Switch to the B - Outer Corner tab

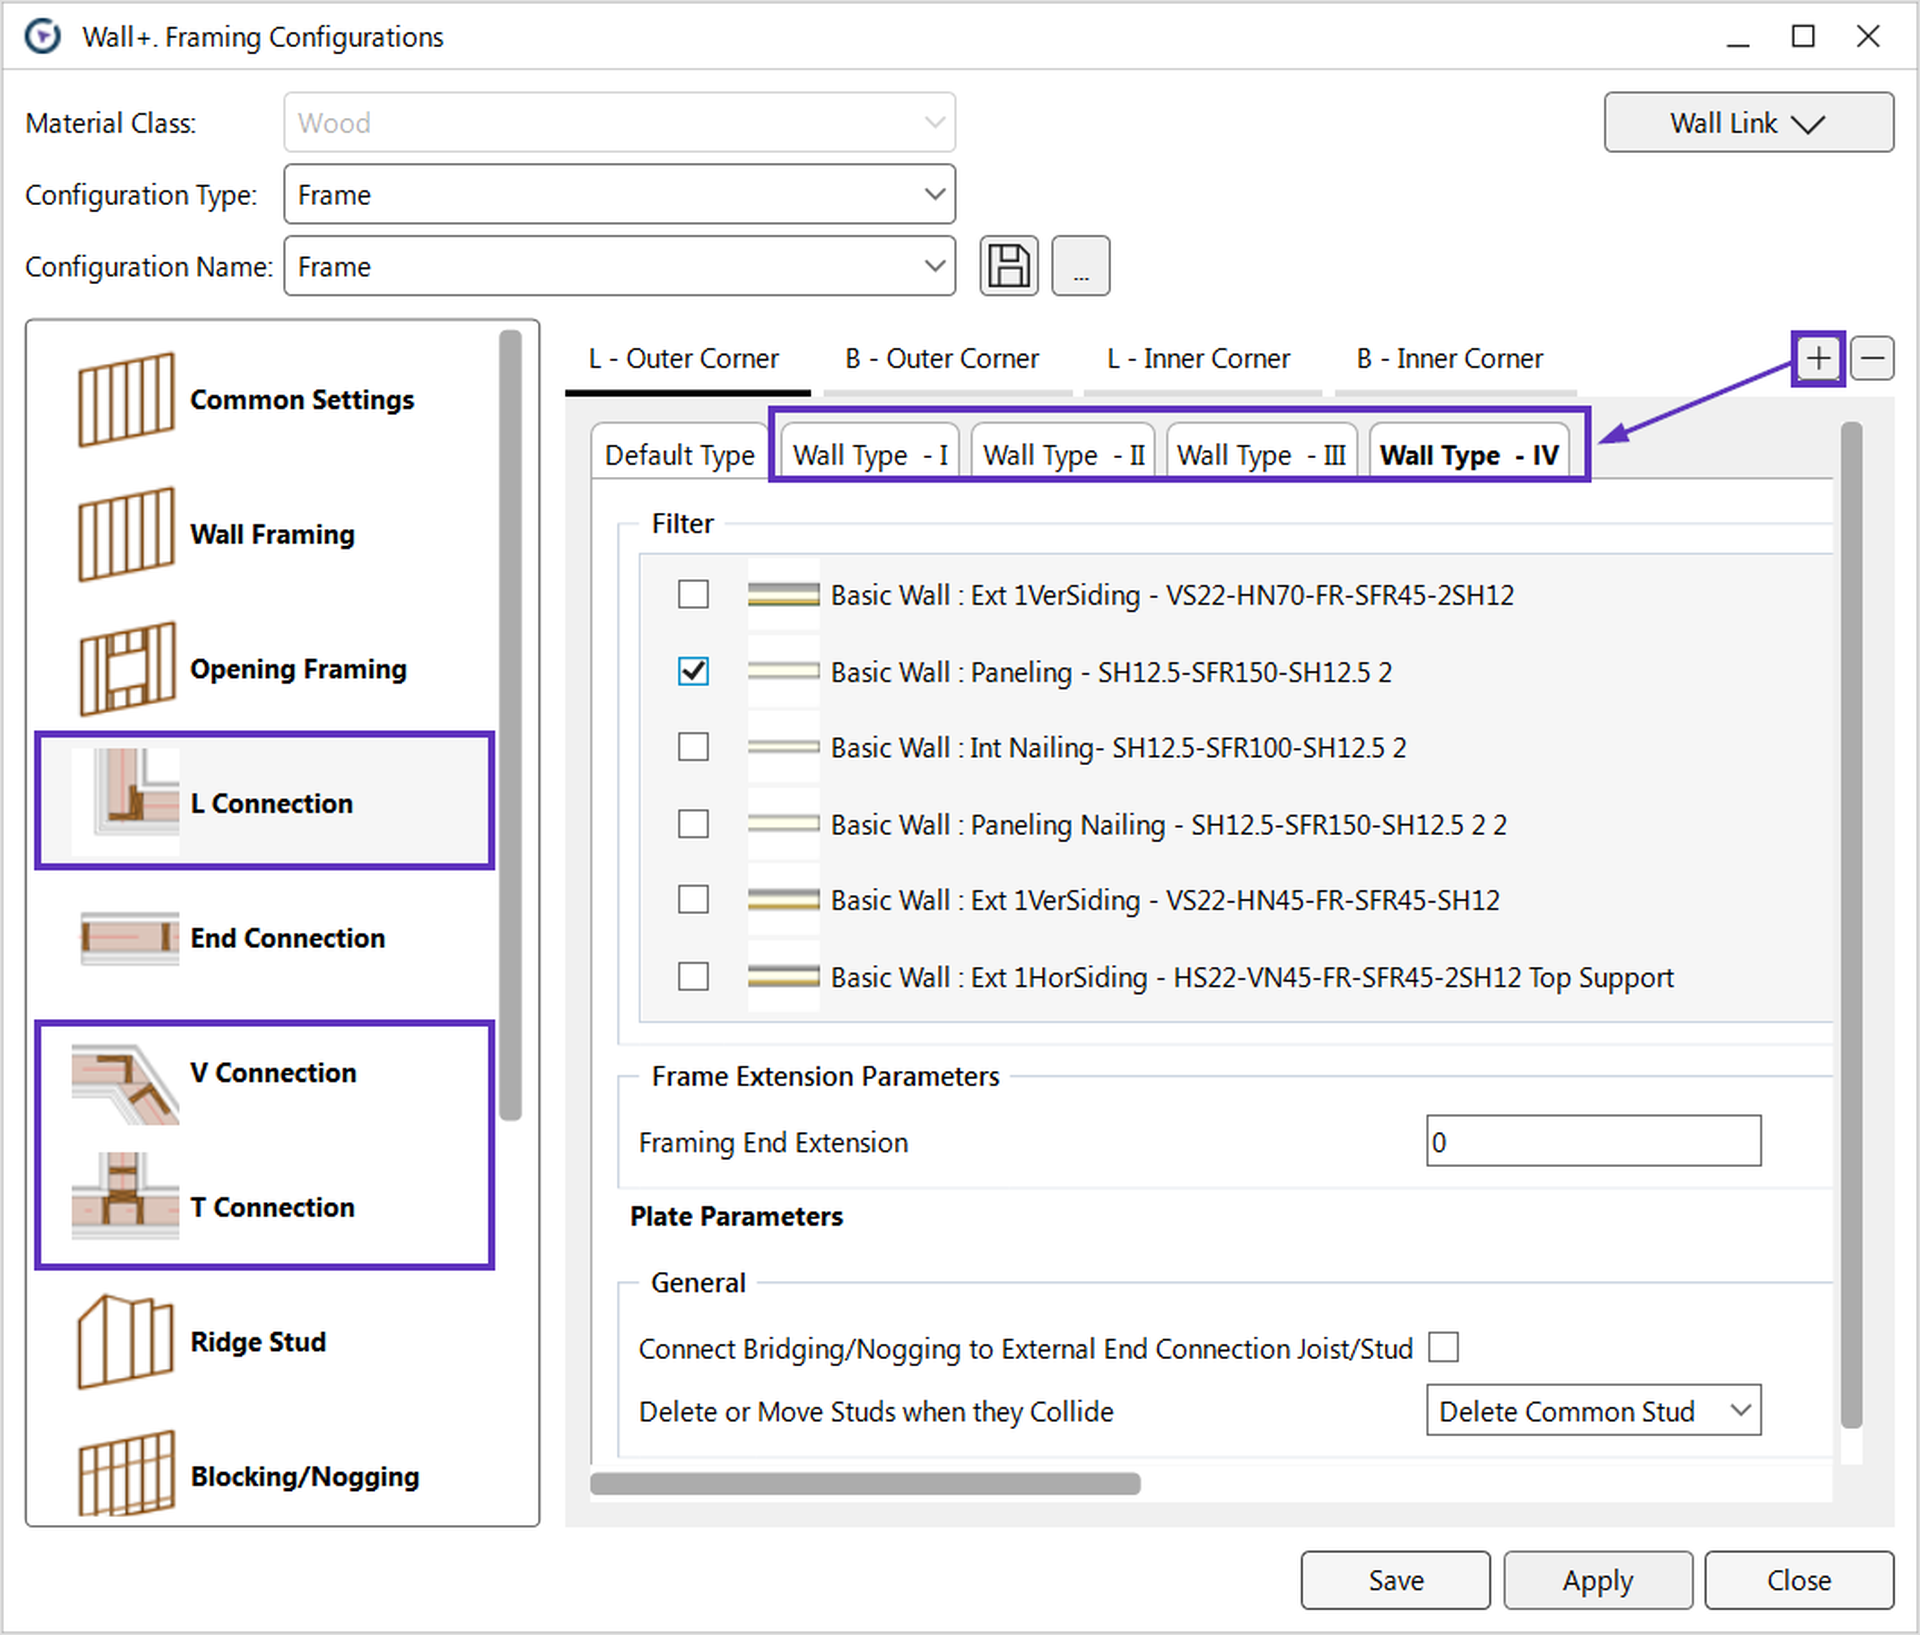[941, 358]
